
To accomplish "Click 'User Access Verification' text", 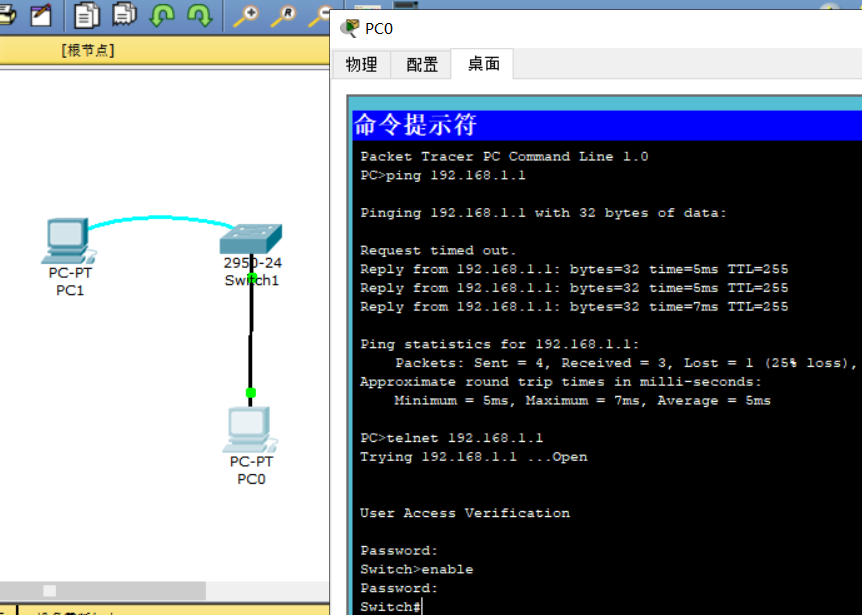I will [465, 513].
